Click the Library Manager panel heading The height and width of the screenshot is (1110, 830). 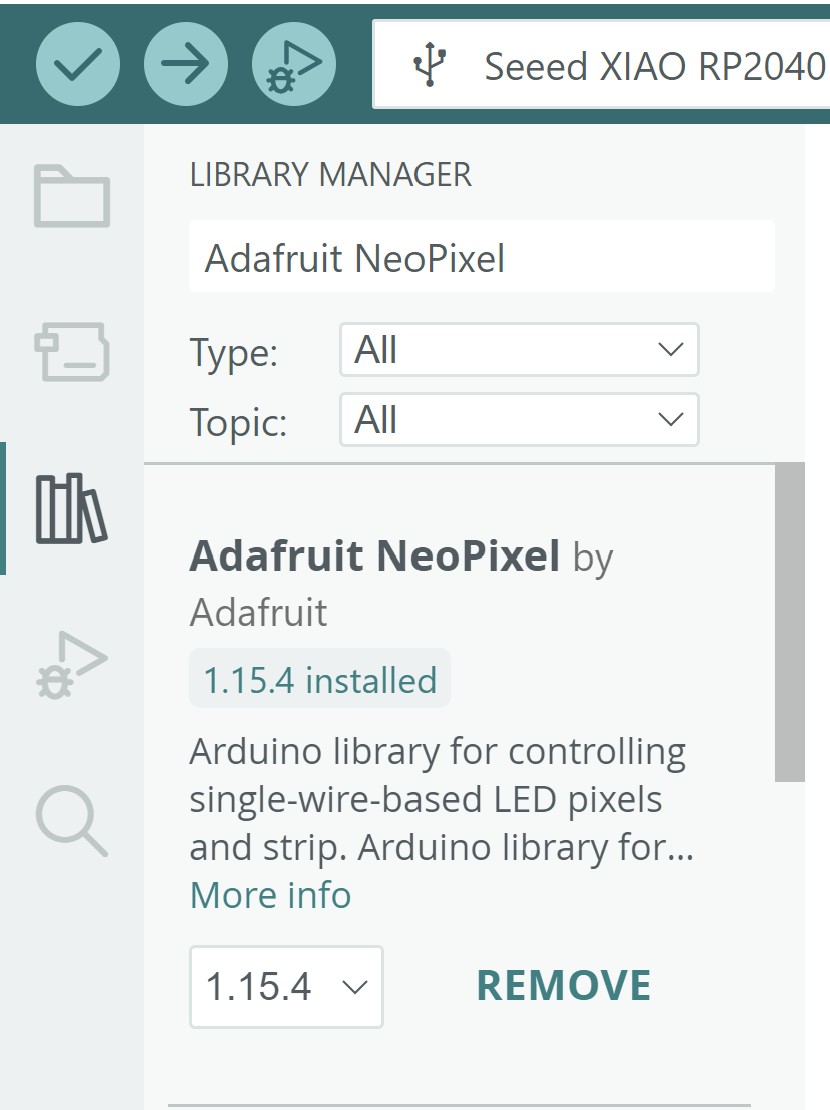(330, 175)
